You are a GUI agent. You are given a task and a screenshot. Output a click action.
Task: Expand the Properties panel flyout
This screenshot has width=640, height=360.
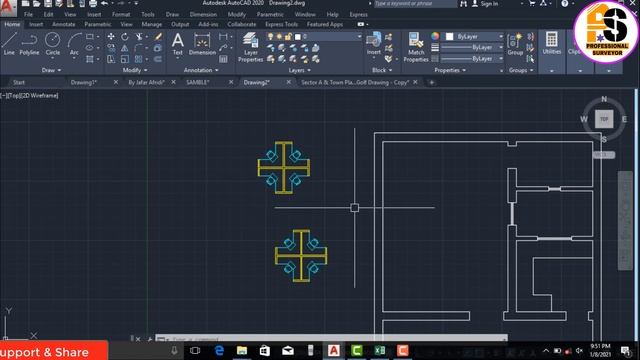click(x=450, y=70)
